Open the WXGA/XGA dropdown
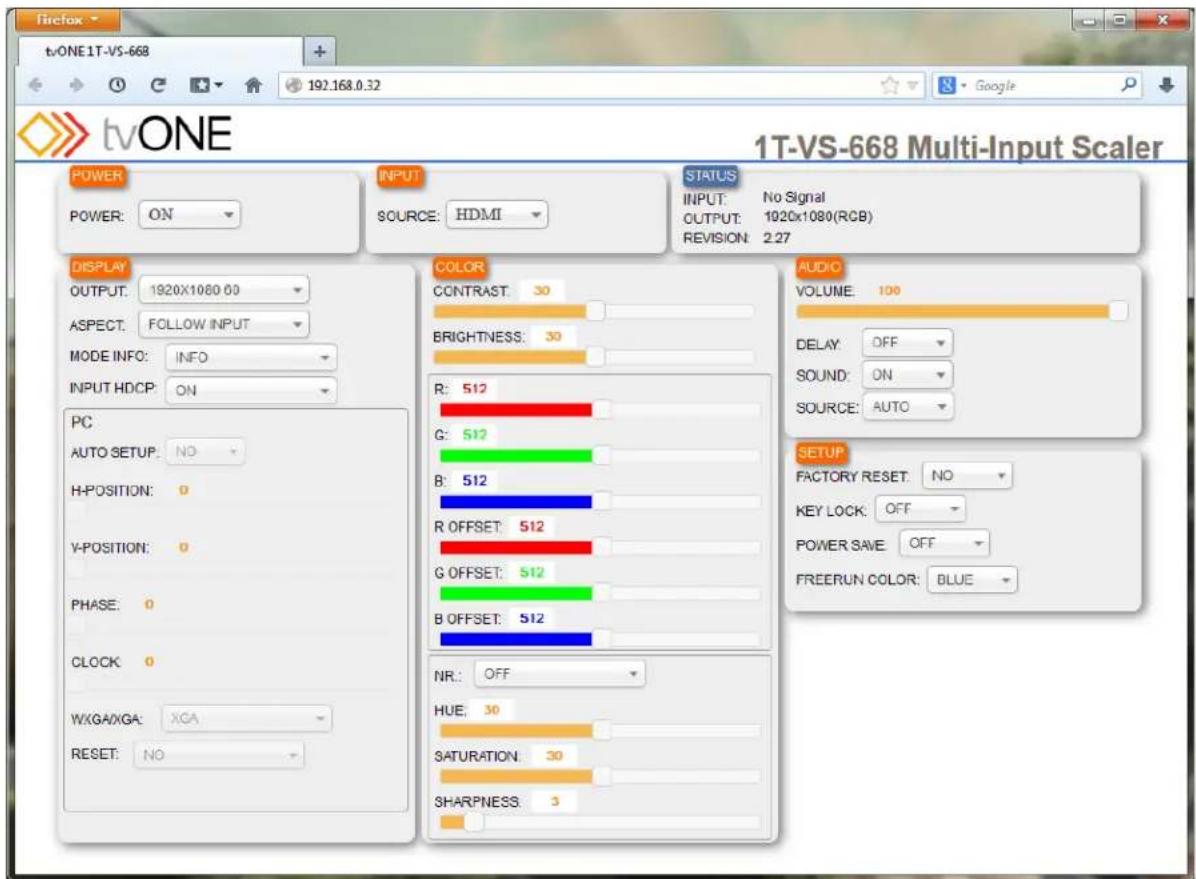 point(246,719)
